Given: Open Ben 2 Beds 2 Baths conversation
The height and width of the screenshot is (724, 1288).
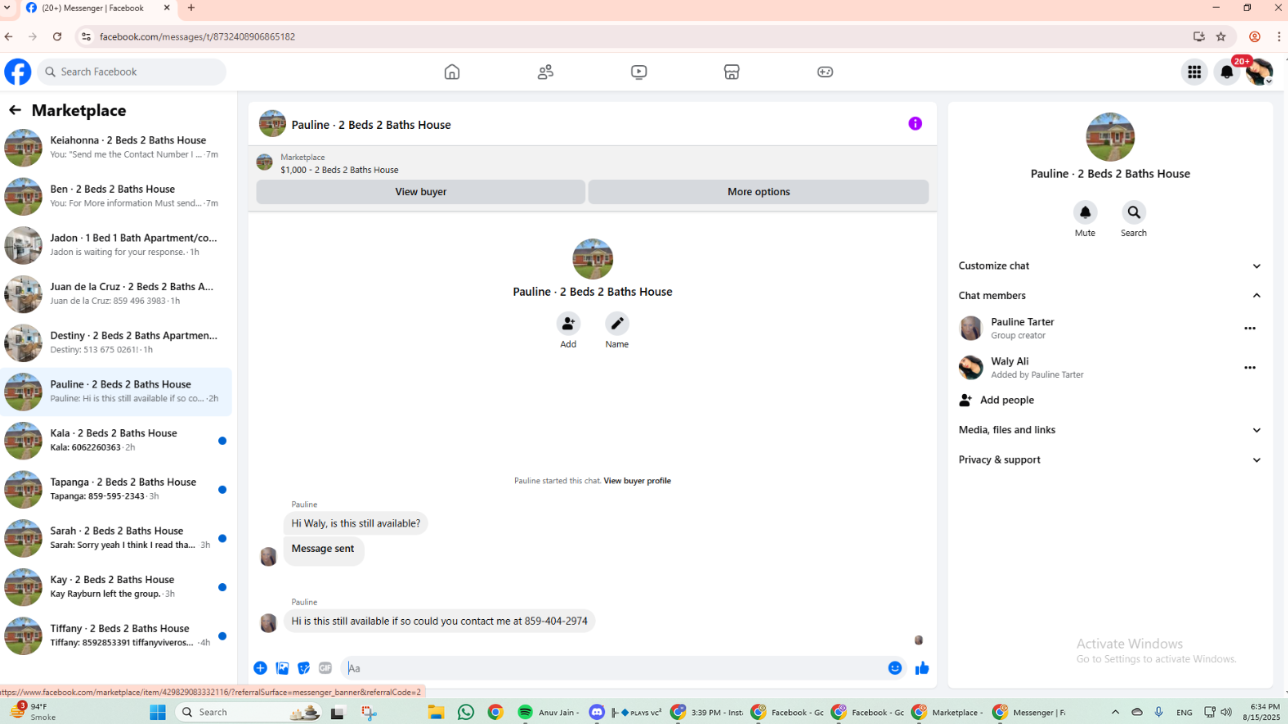Looking at the screenshot, I should (x=116, y=196).
